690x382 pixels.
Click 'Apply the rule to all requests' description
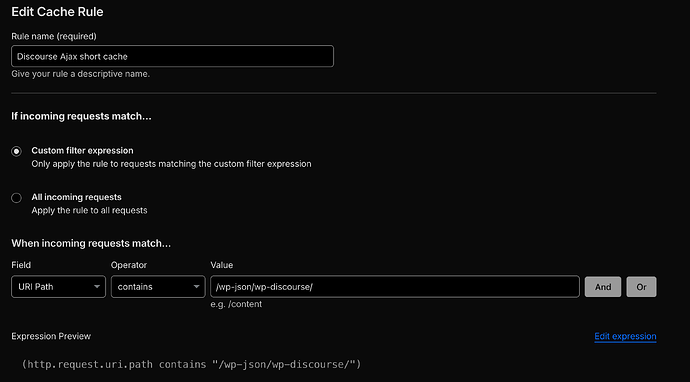[89, 210]
